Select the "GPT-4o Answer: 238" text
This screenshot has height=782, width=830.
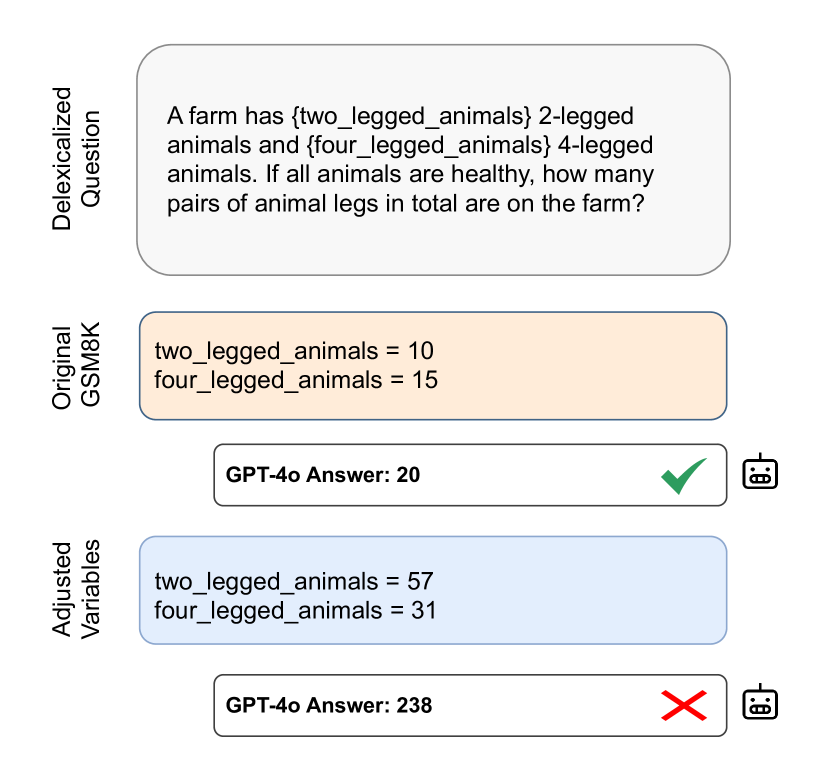(329, 706)
